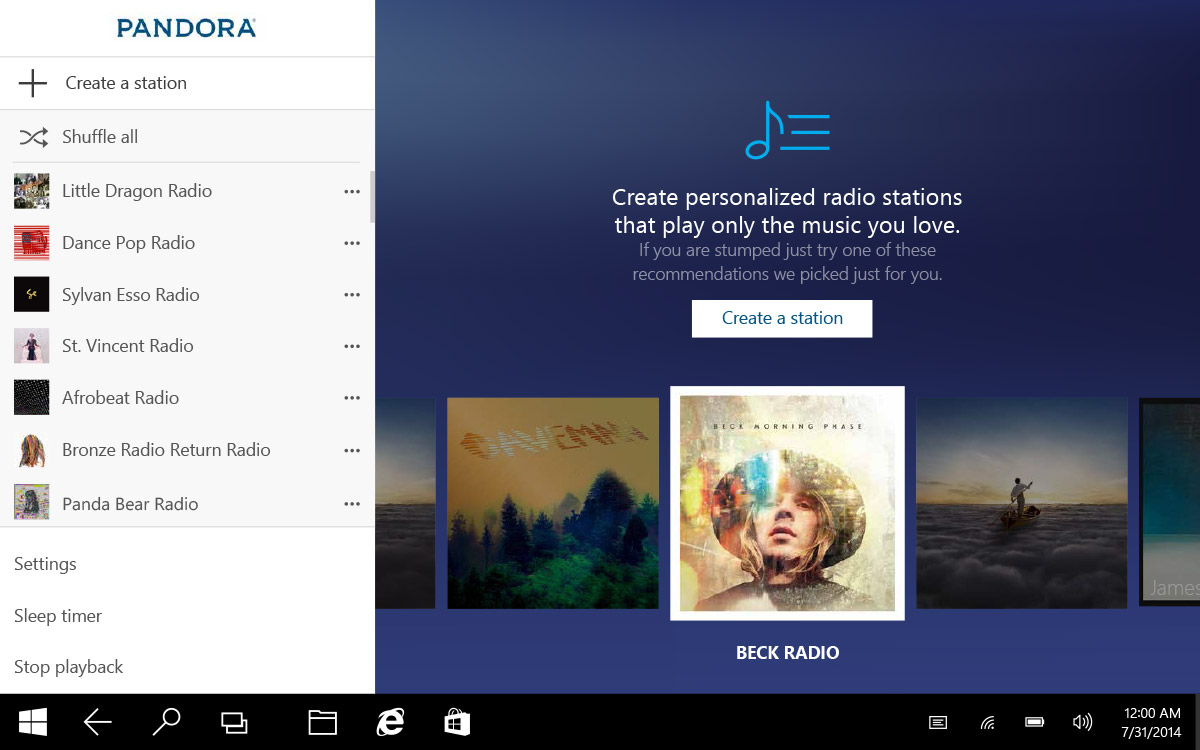Open the touch keyboard tray icon
Viewport: 1200px width, 750px height.
click(x=938, y=722)
